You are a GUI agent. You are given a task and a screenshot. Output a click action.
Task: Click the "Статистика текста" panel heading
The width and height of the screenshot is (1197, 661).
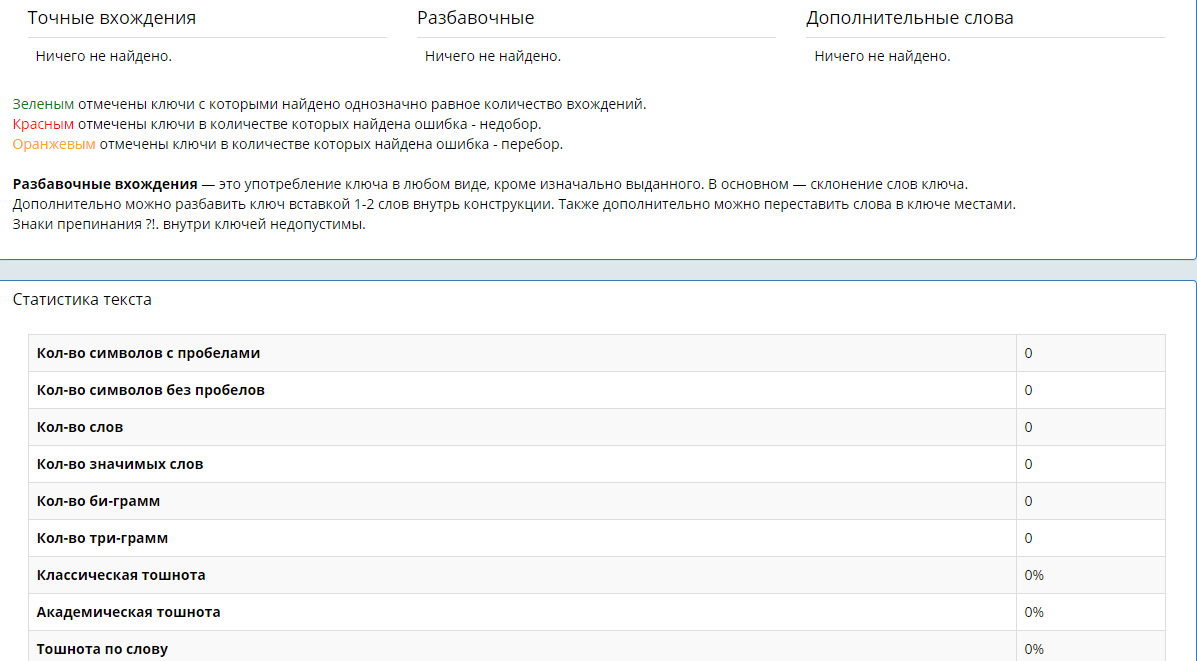[x=82, y=299]
